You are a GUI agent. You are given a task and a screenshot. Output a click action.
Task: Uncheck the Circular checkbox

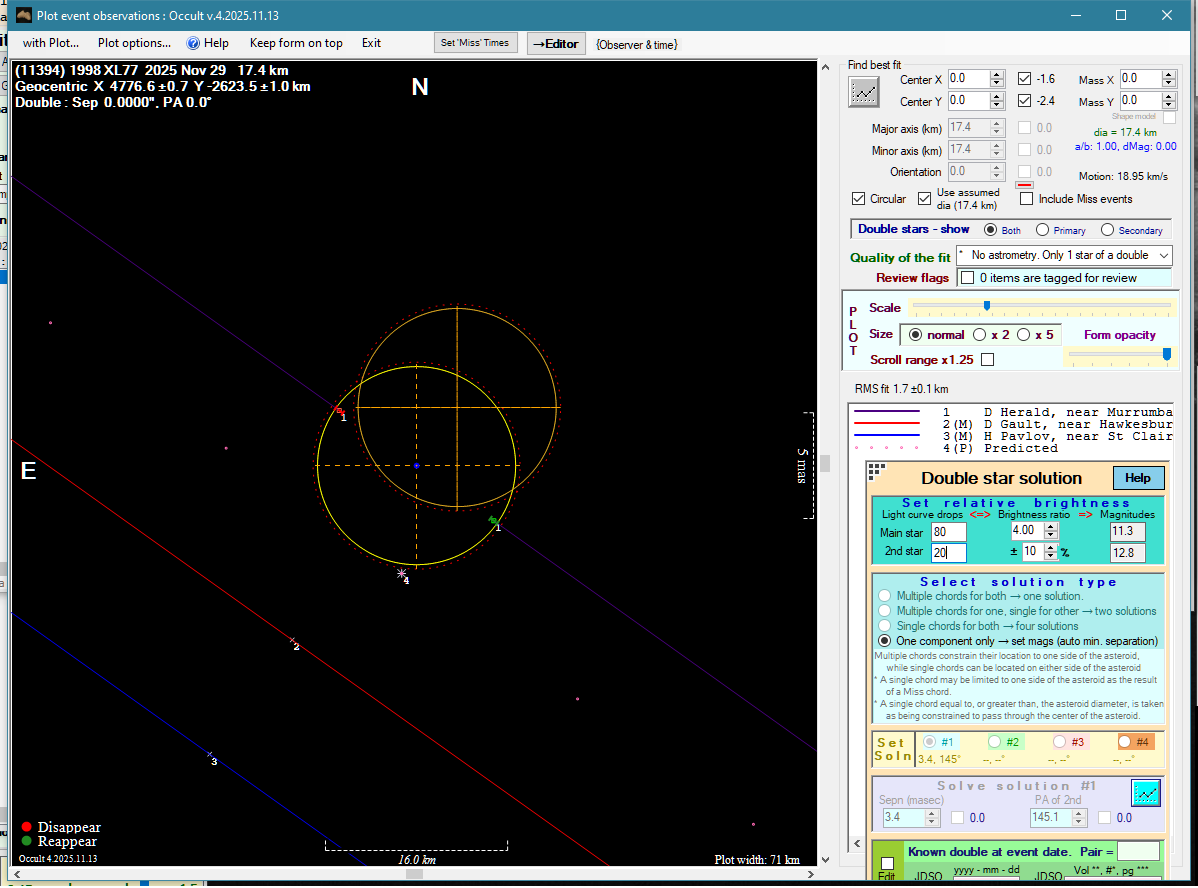(x=858, y=199)
